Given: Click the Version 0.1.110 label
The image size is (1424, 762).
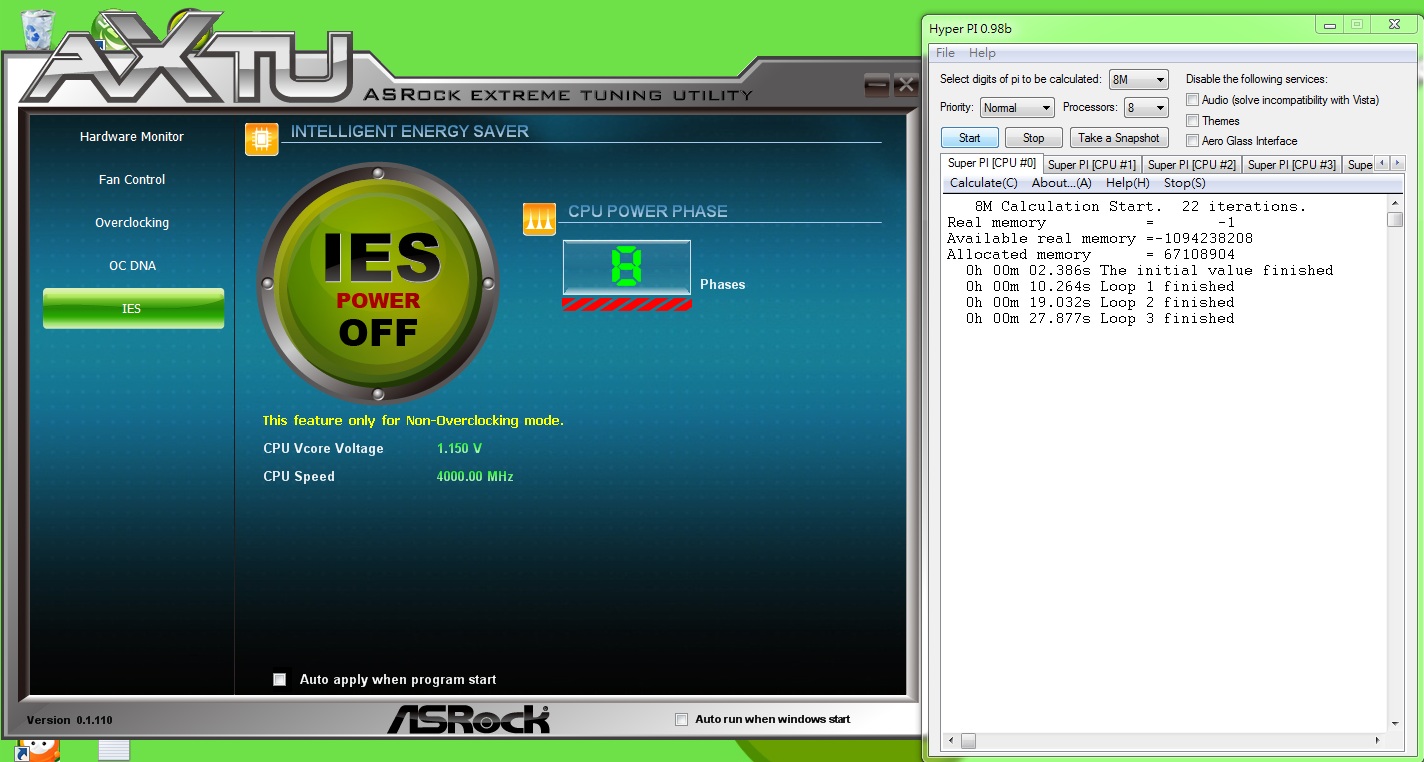Looking at the screenshot, I should tap(69, 720).
